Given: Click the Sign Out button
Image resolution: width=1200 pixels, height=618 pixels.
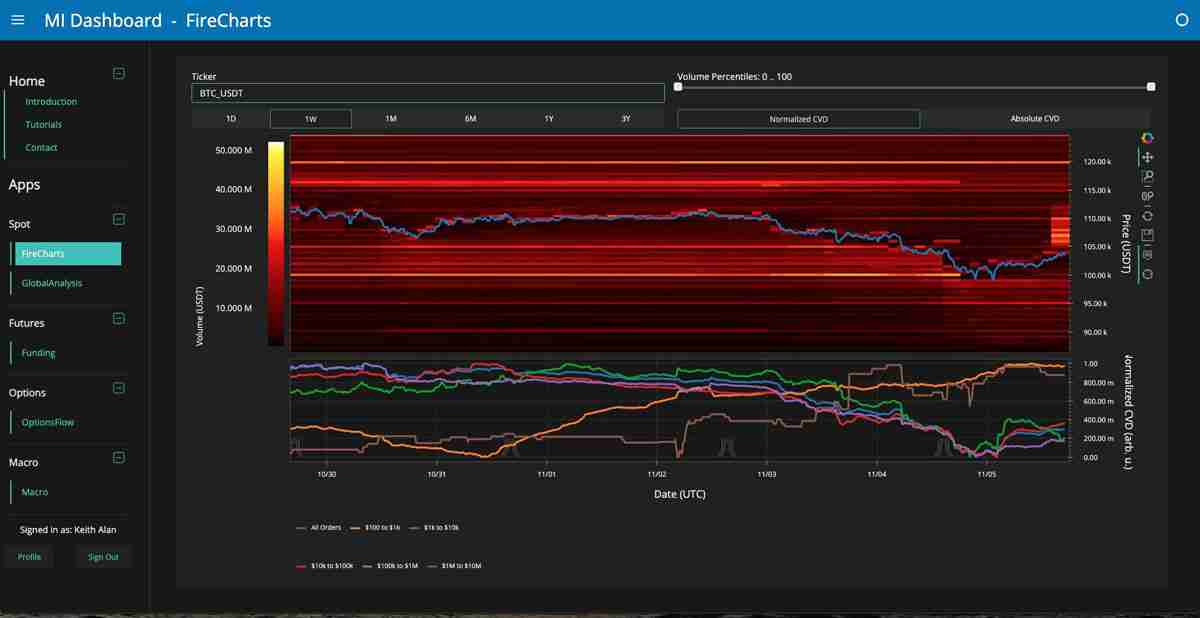Looking at the screenshot, I should 103,557.
